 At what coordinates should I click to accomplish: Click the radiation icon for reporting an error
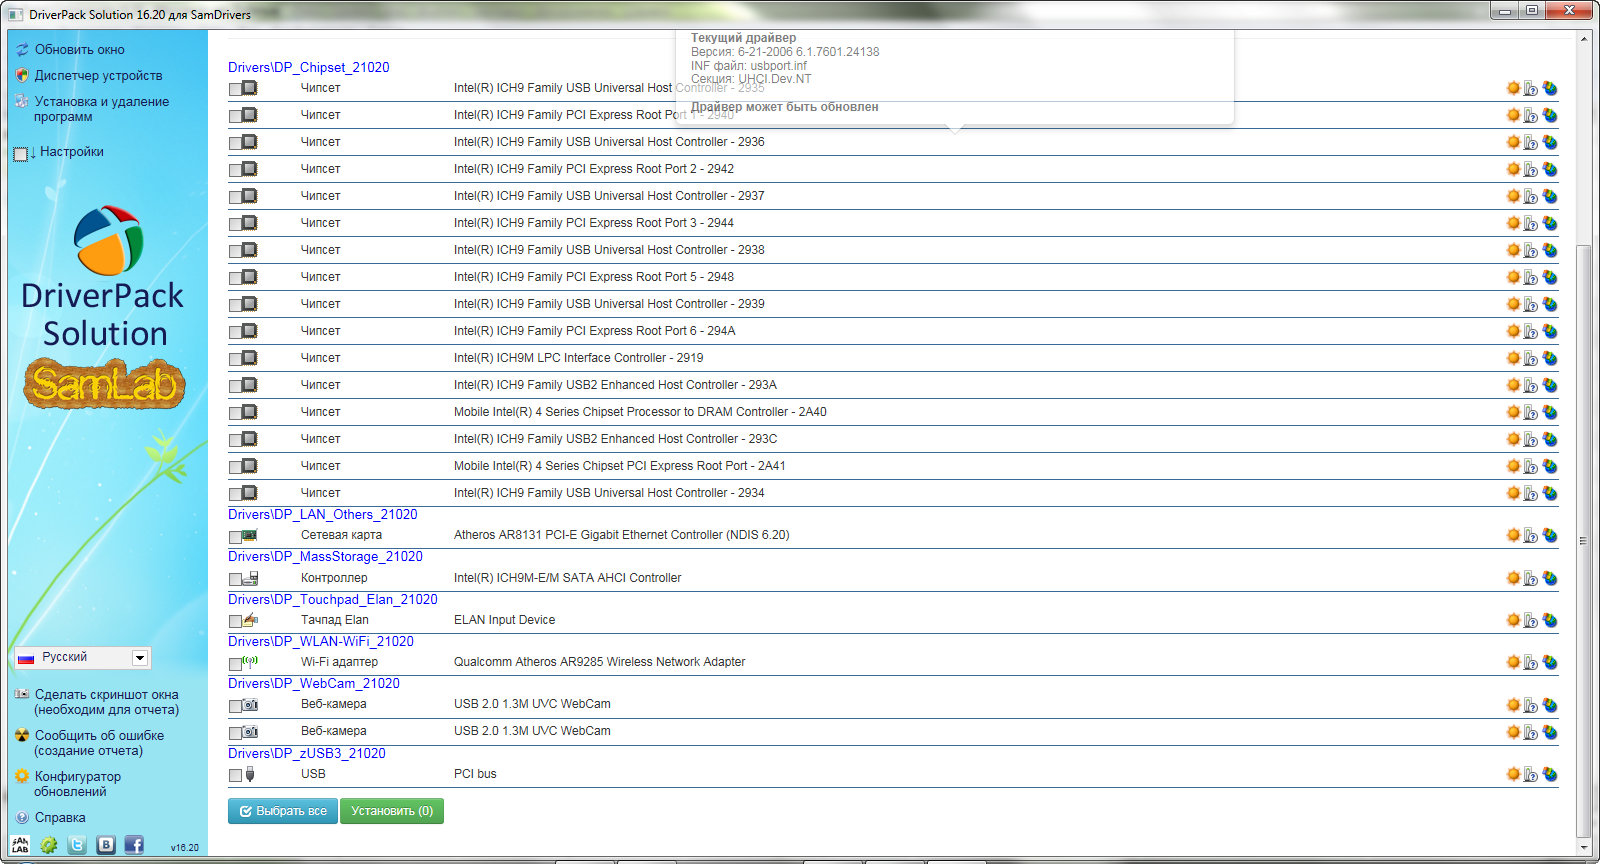pos(22,735)
